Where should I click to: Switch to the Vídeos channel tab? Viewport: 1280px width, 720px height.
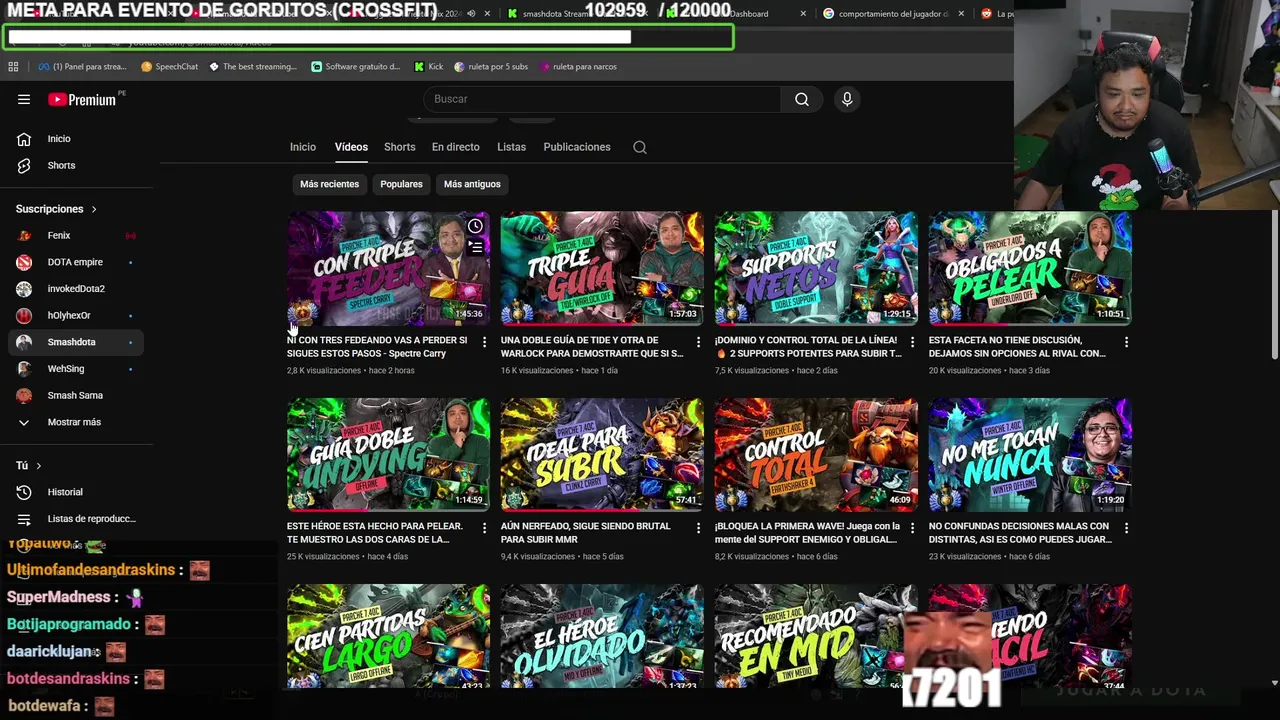(351, 147)
